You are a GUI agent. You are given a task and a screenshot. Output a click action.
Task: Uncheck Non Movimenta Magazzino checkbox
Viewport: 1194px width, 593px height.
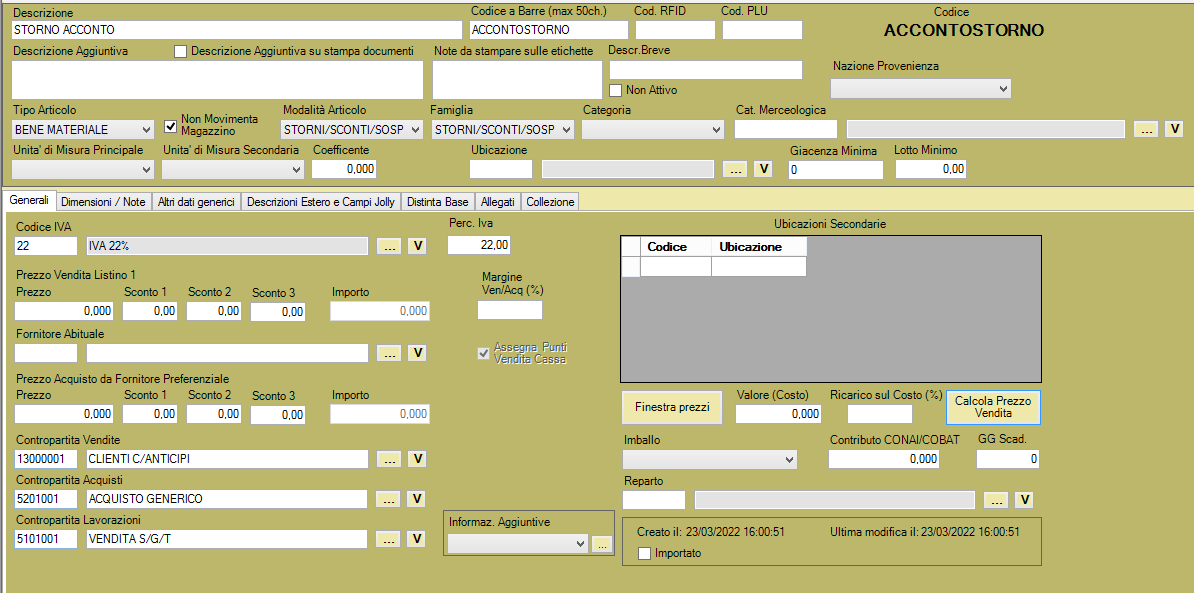171,126
